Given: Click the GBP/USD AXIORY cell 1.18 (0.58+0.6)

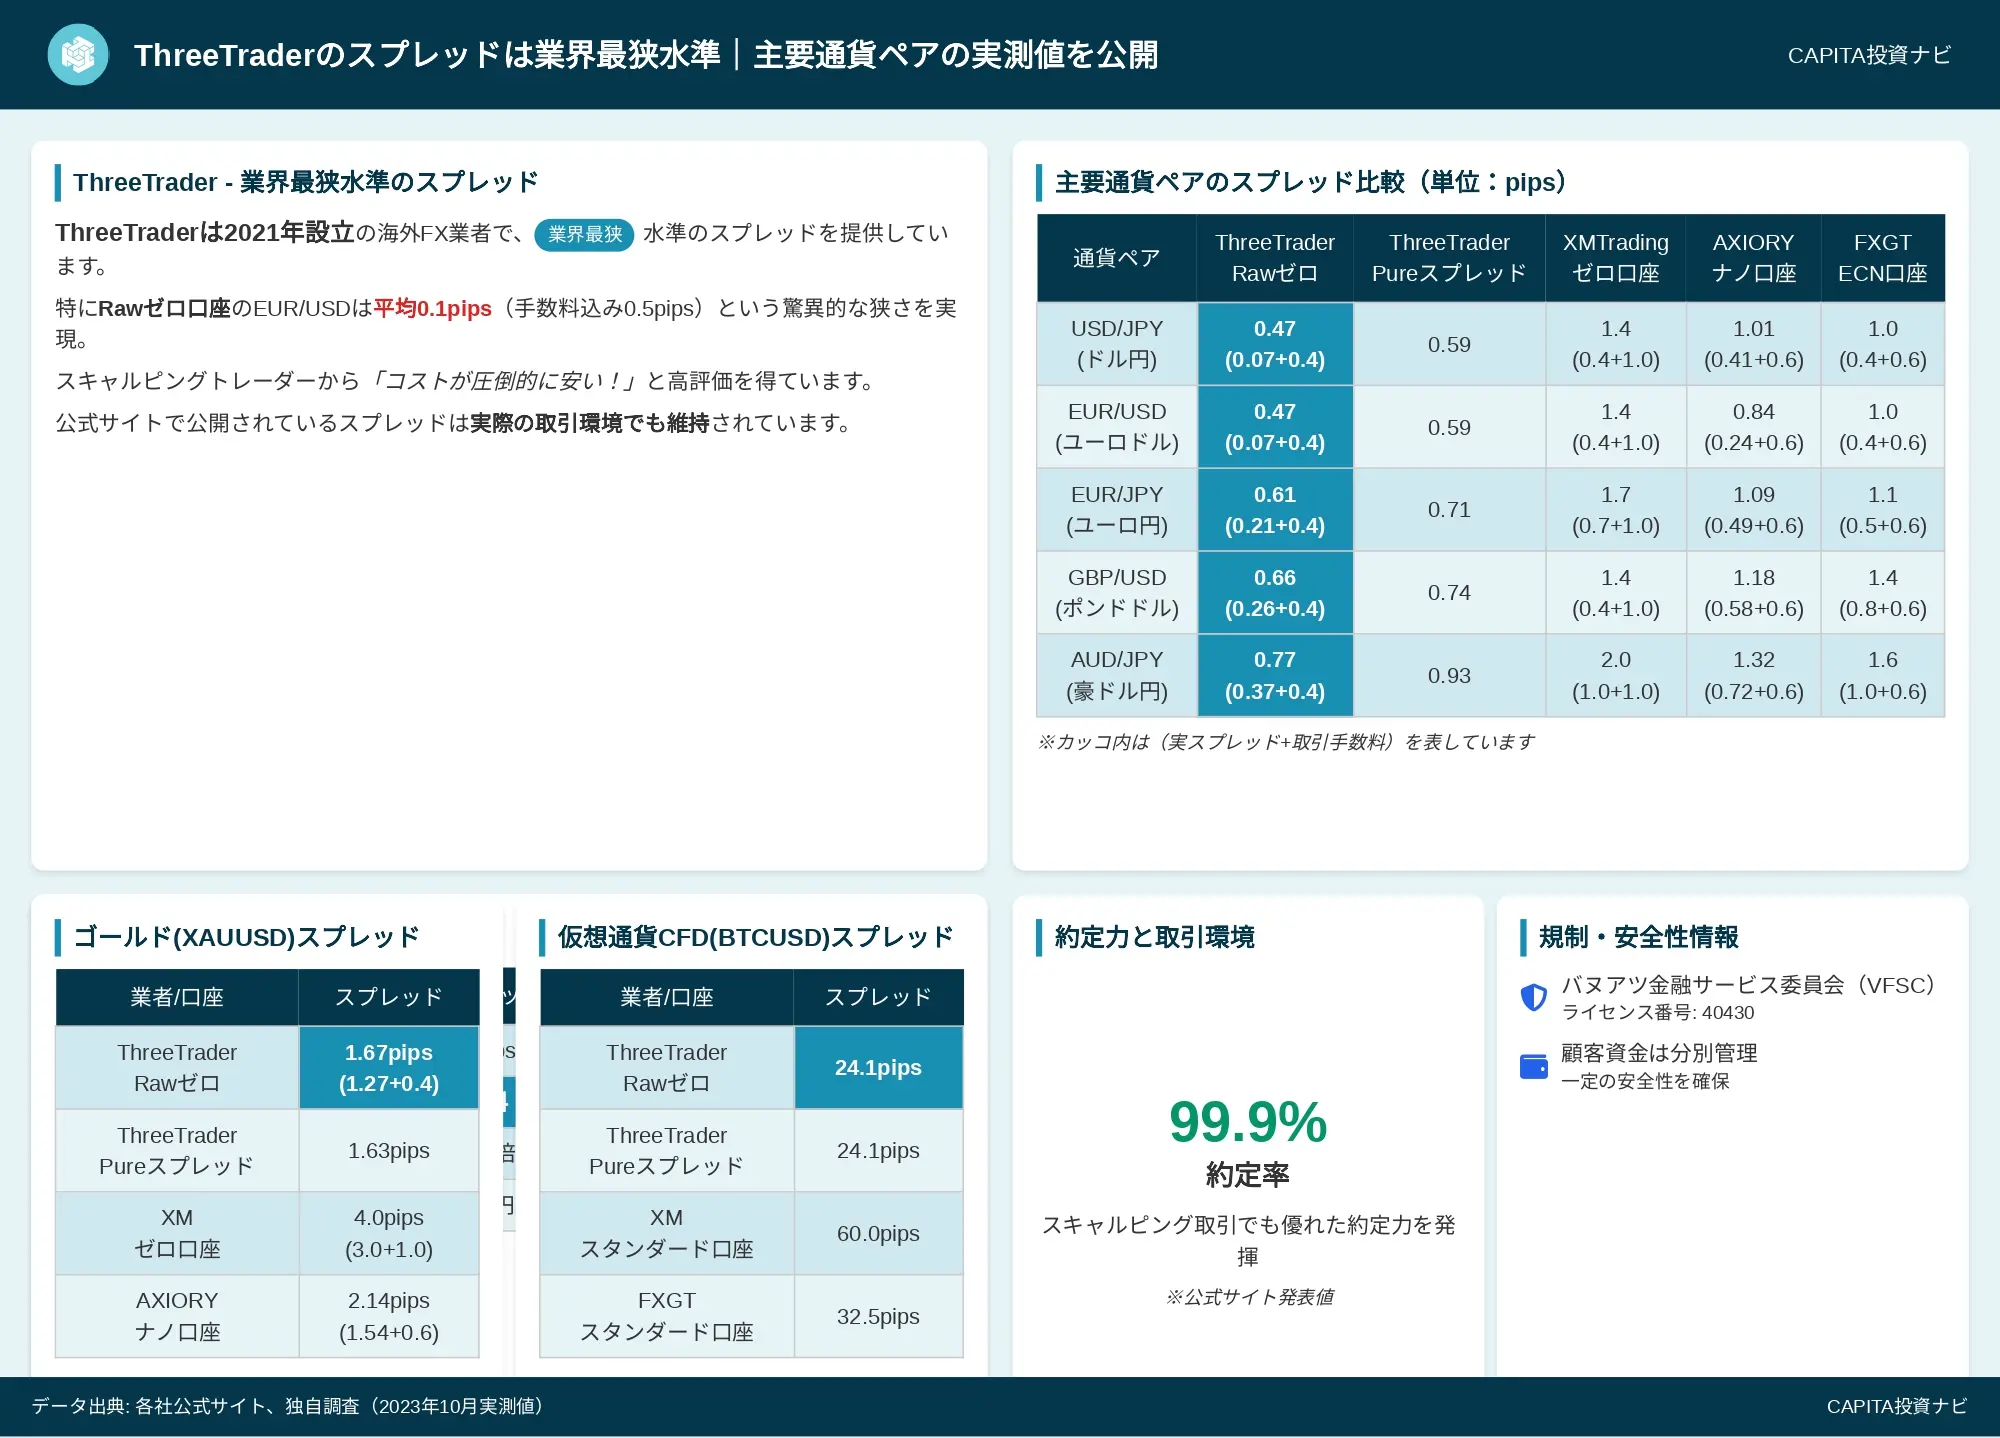Looking at the screenshot, I should (1754, 593).
